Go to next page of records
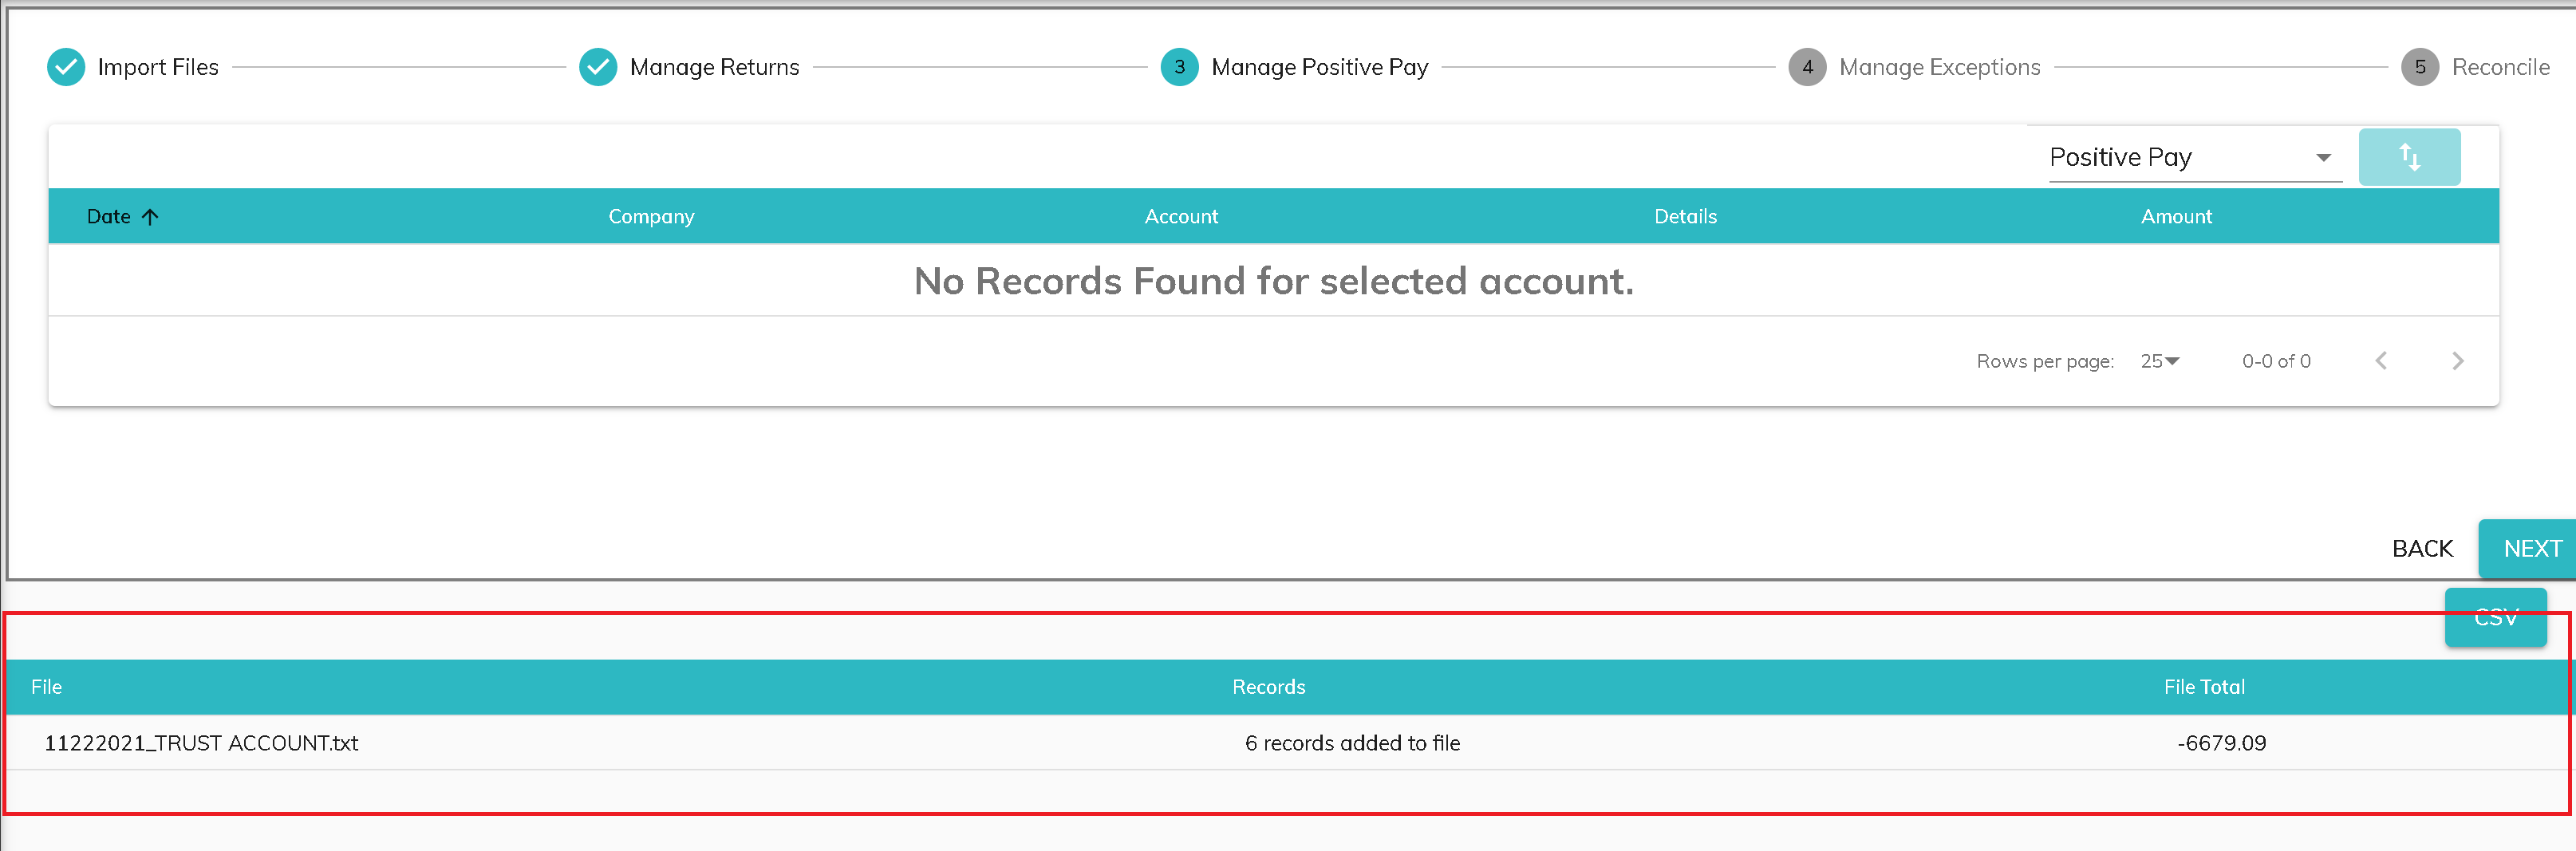 tap(2457, 361)
